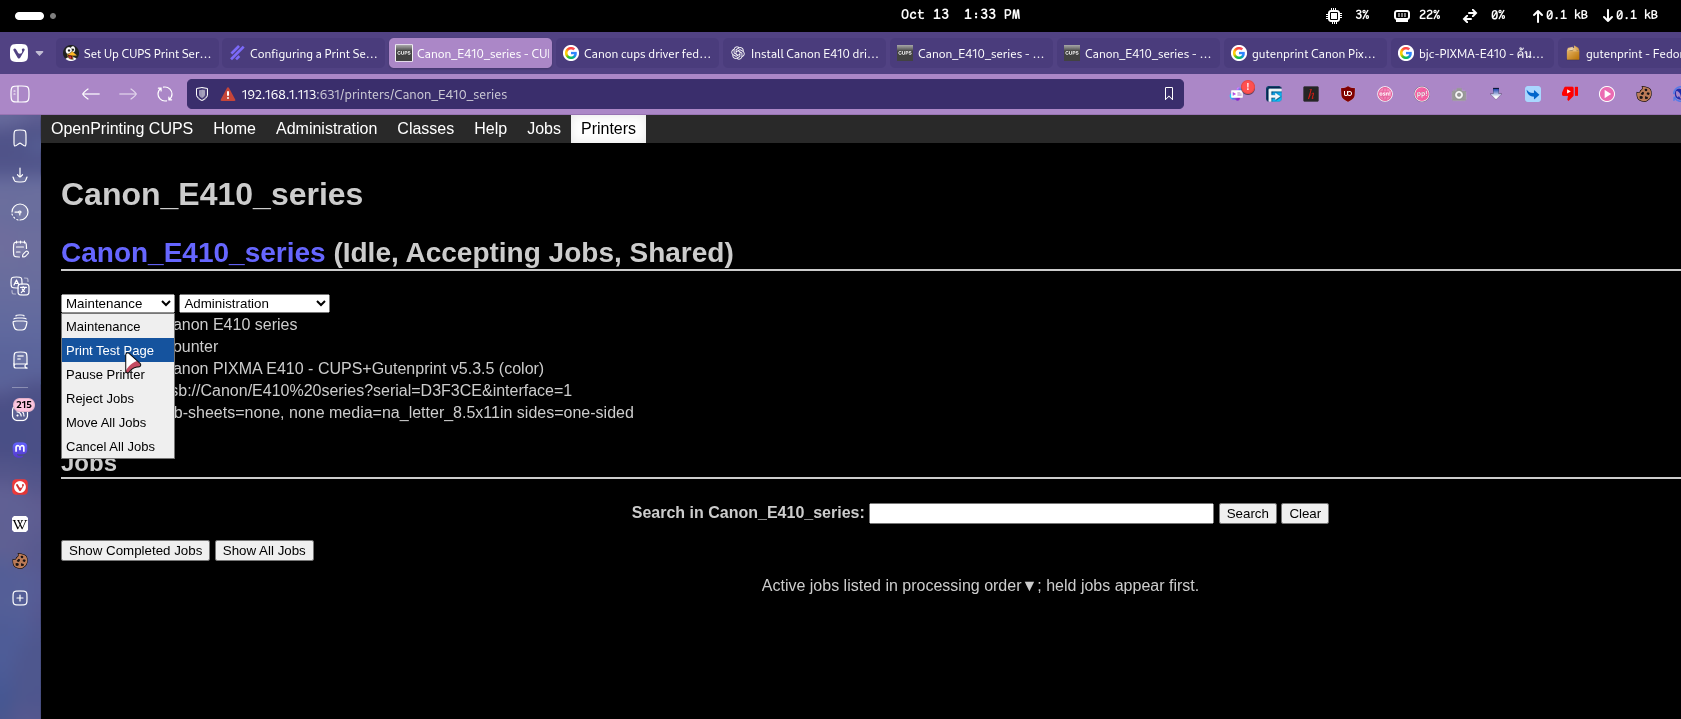Go back to previous page
This screenshot has height=719, width=1681.
coord(91,94)
